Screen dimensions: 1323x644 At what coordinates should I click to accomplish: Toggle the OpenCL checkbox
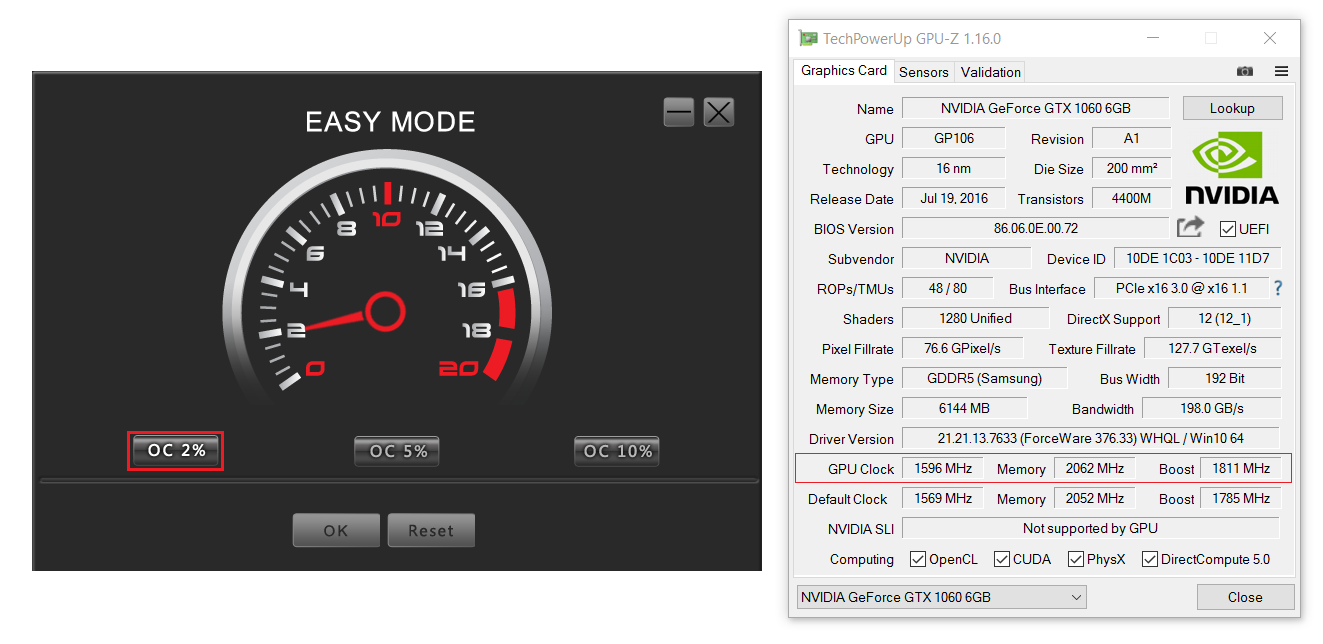point(918,559)
